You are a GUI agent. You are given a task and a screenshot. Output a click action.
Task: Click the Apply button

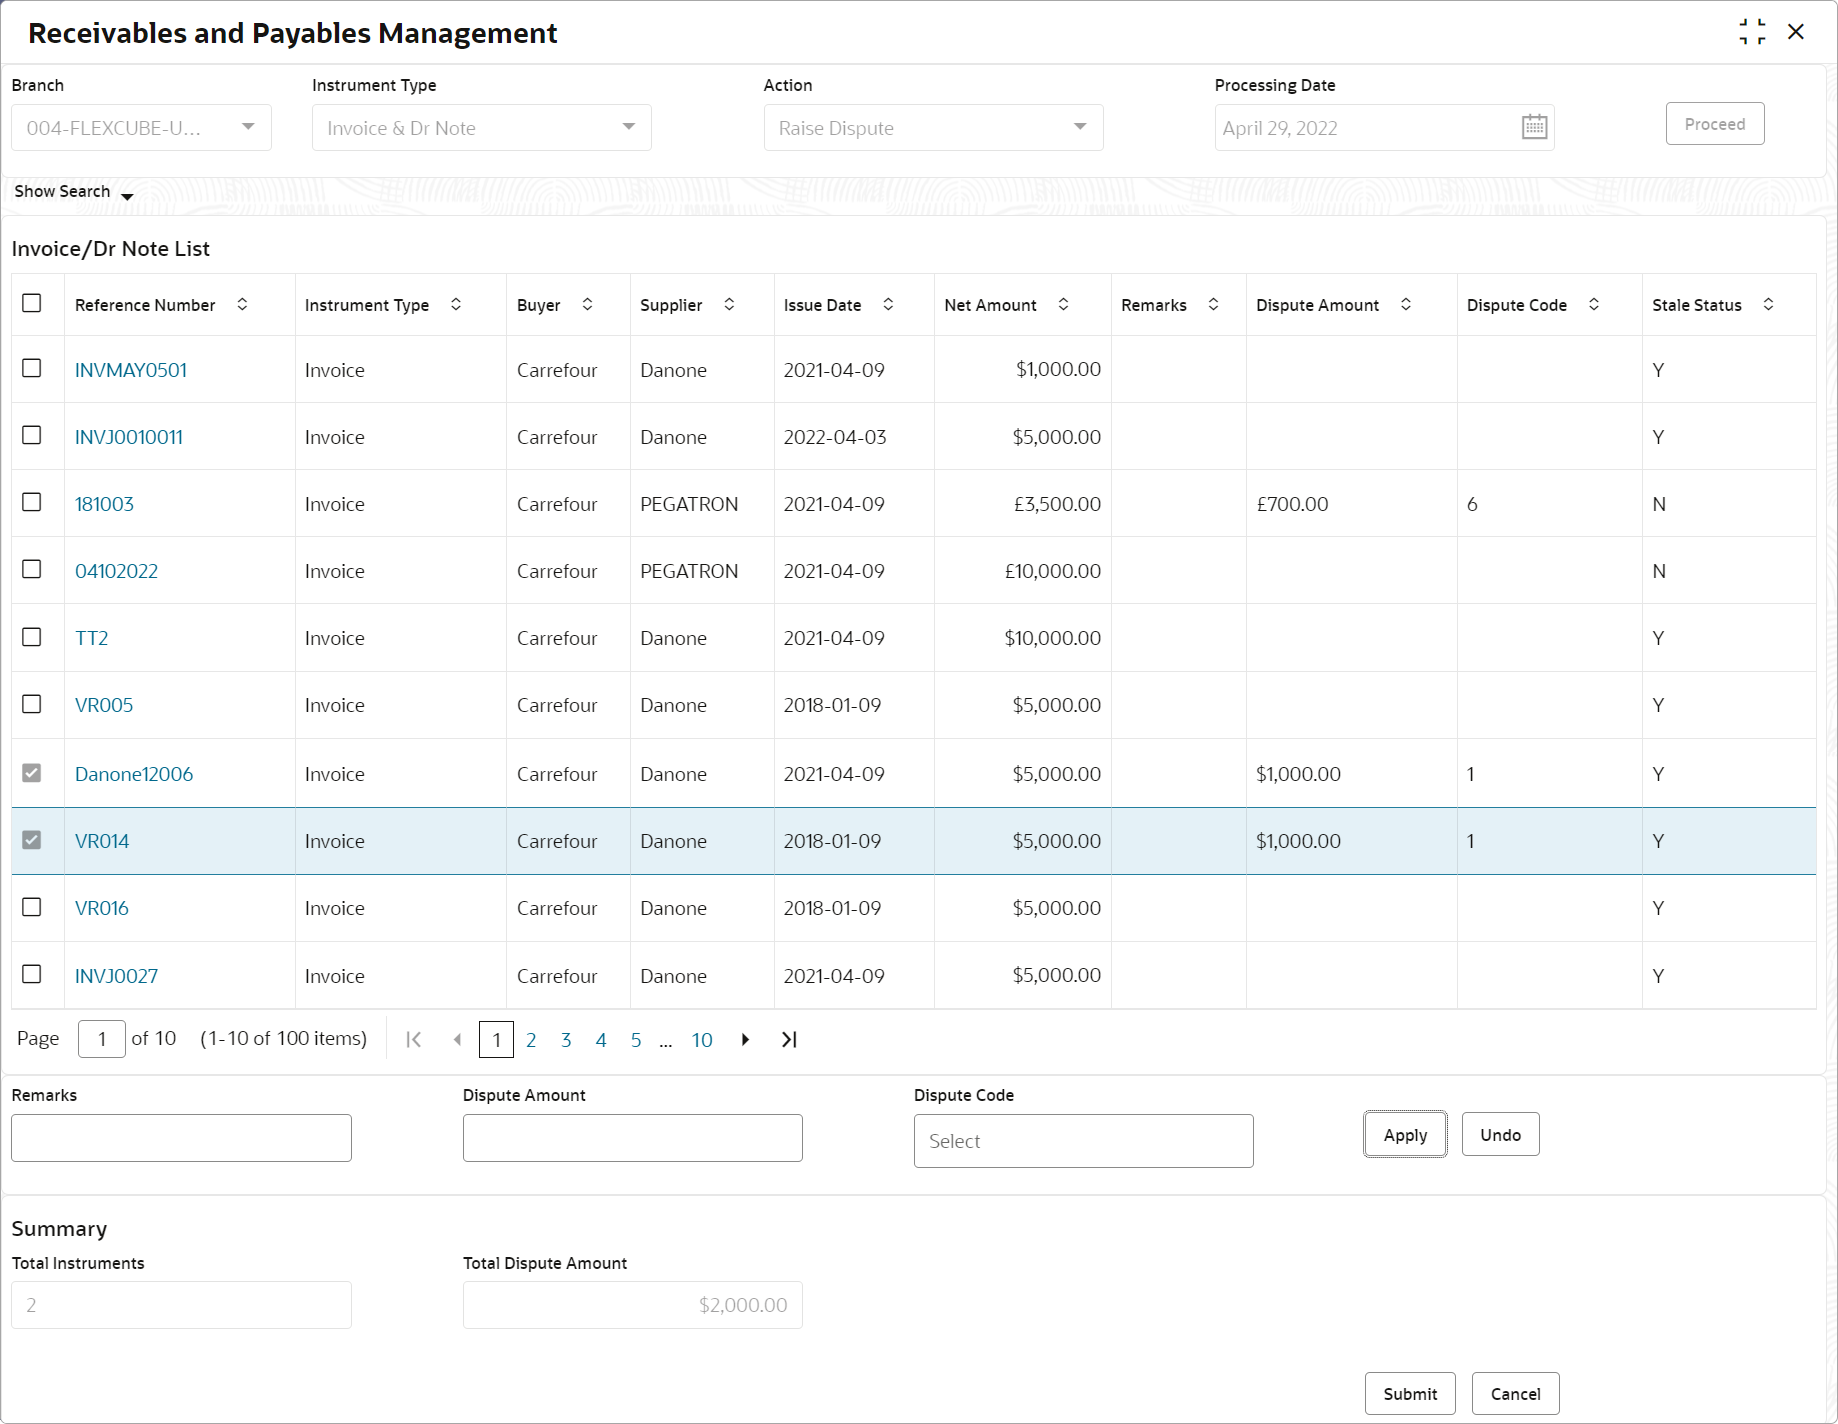click(1405, 1135)
